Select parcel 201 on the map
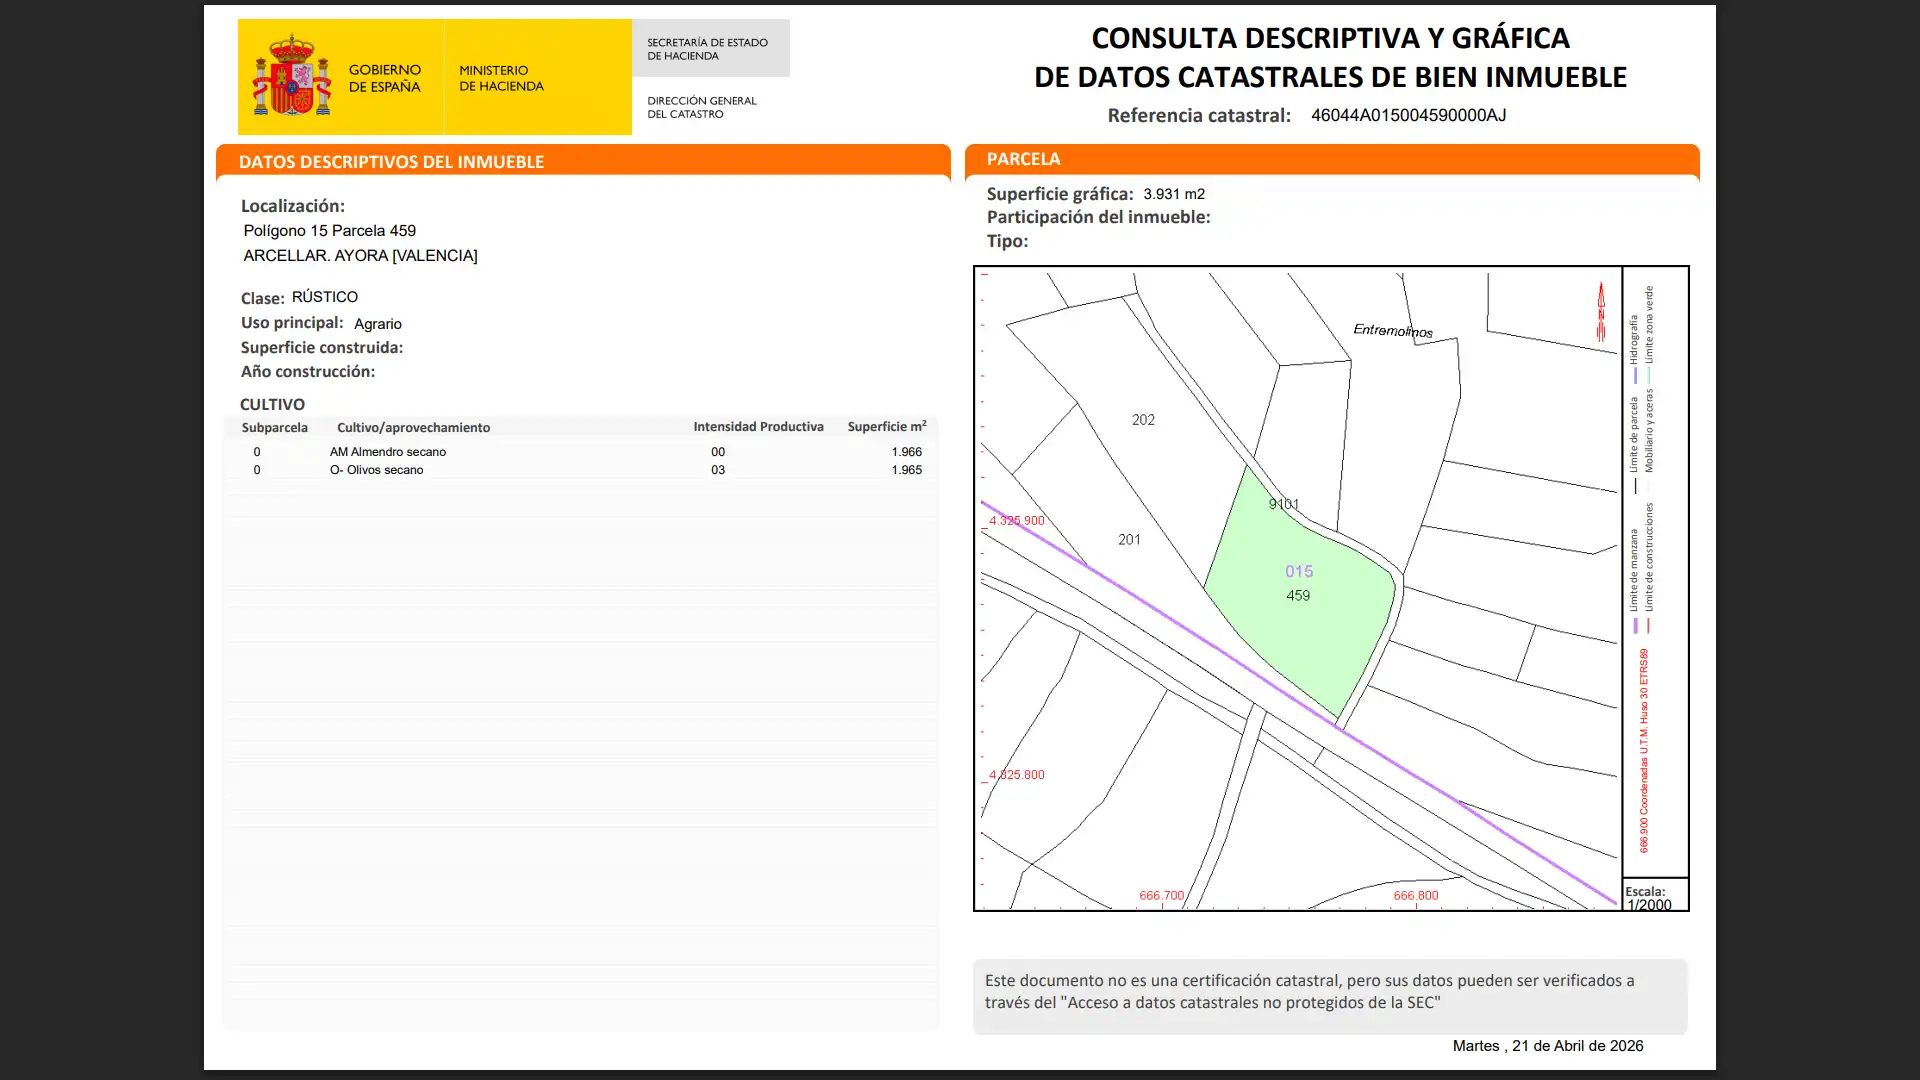Image resolution: width=1920 pixels, height=1080 pixels. click(x=1129, y=540)
